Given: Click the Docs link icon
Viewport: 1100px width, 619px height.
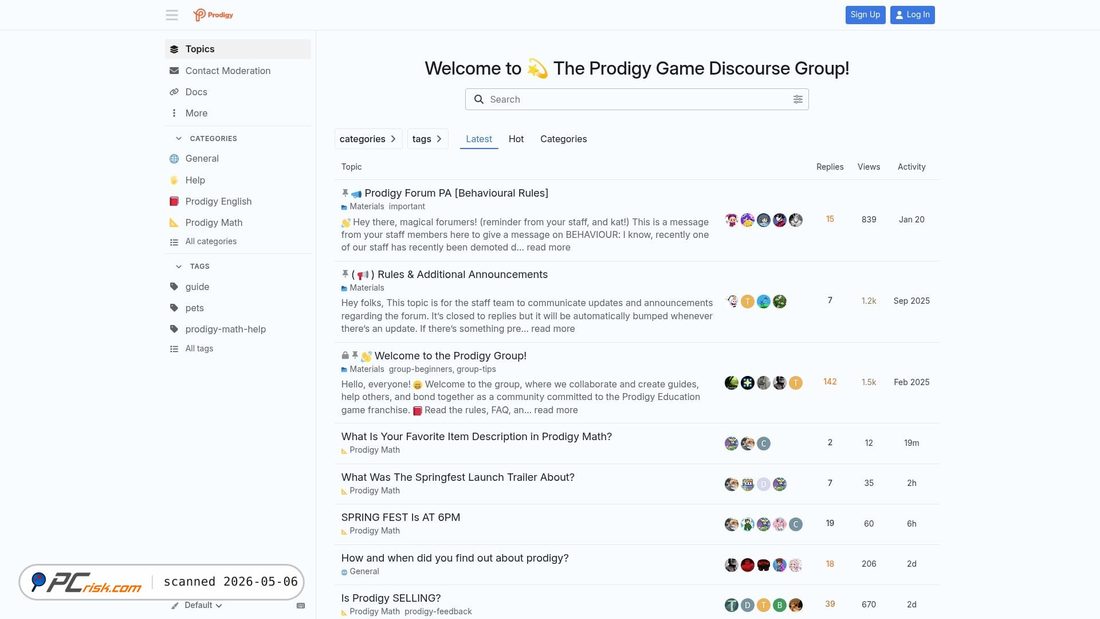Looking at the screenshot, I should (x=174, y=92).
